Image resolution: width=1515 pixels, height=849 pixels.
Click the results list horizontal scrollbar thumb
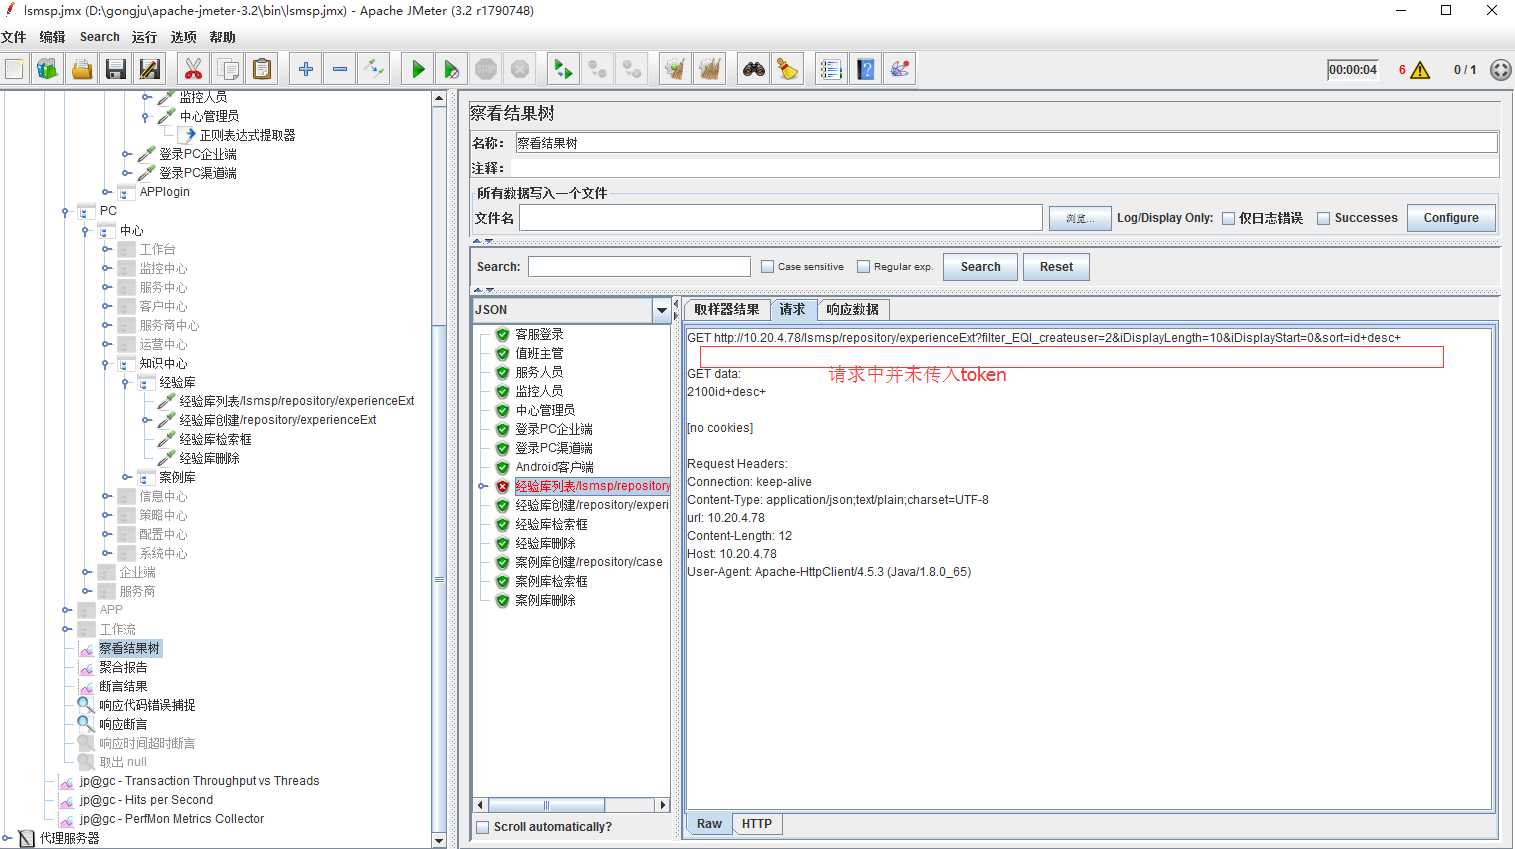(546, 805)
